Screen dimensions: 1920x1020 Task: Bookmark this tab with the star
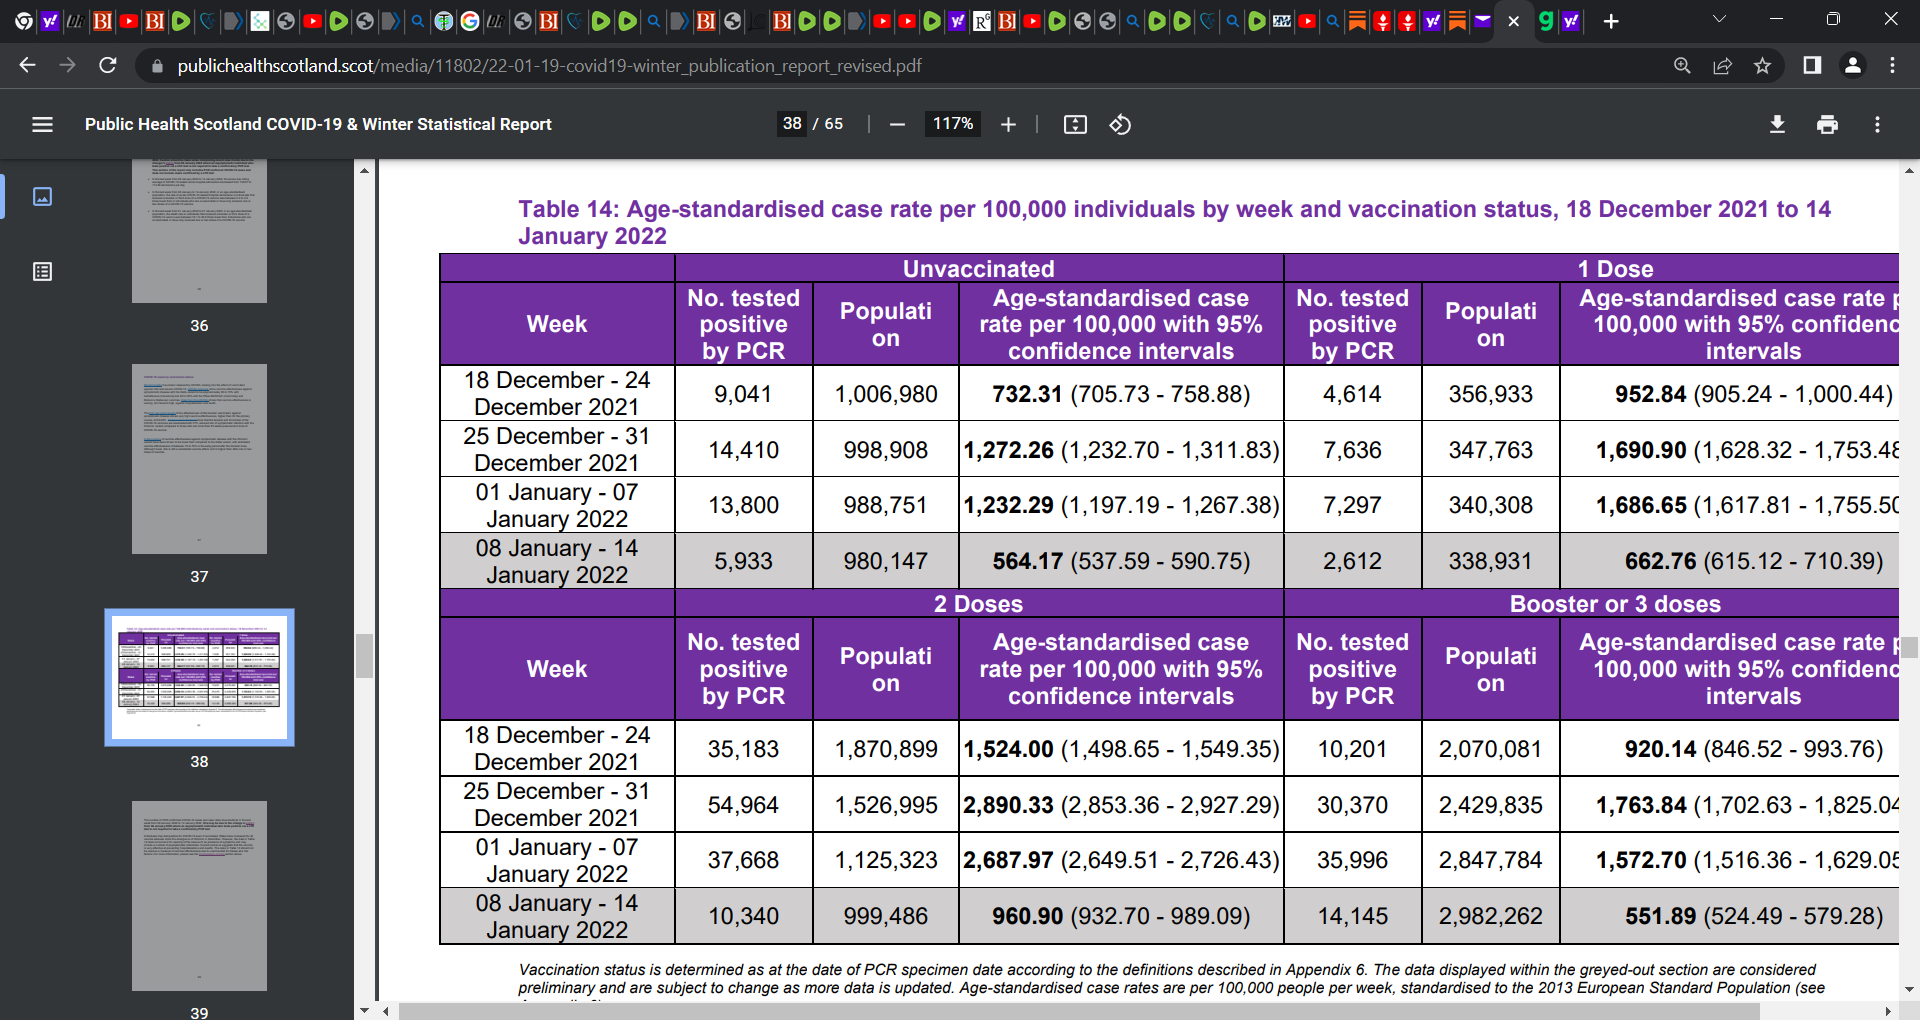point(1762,65)
